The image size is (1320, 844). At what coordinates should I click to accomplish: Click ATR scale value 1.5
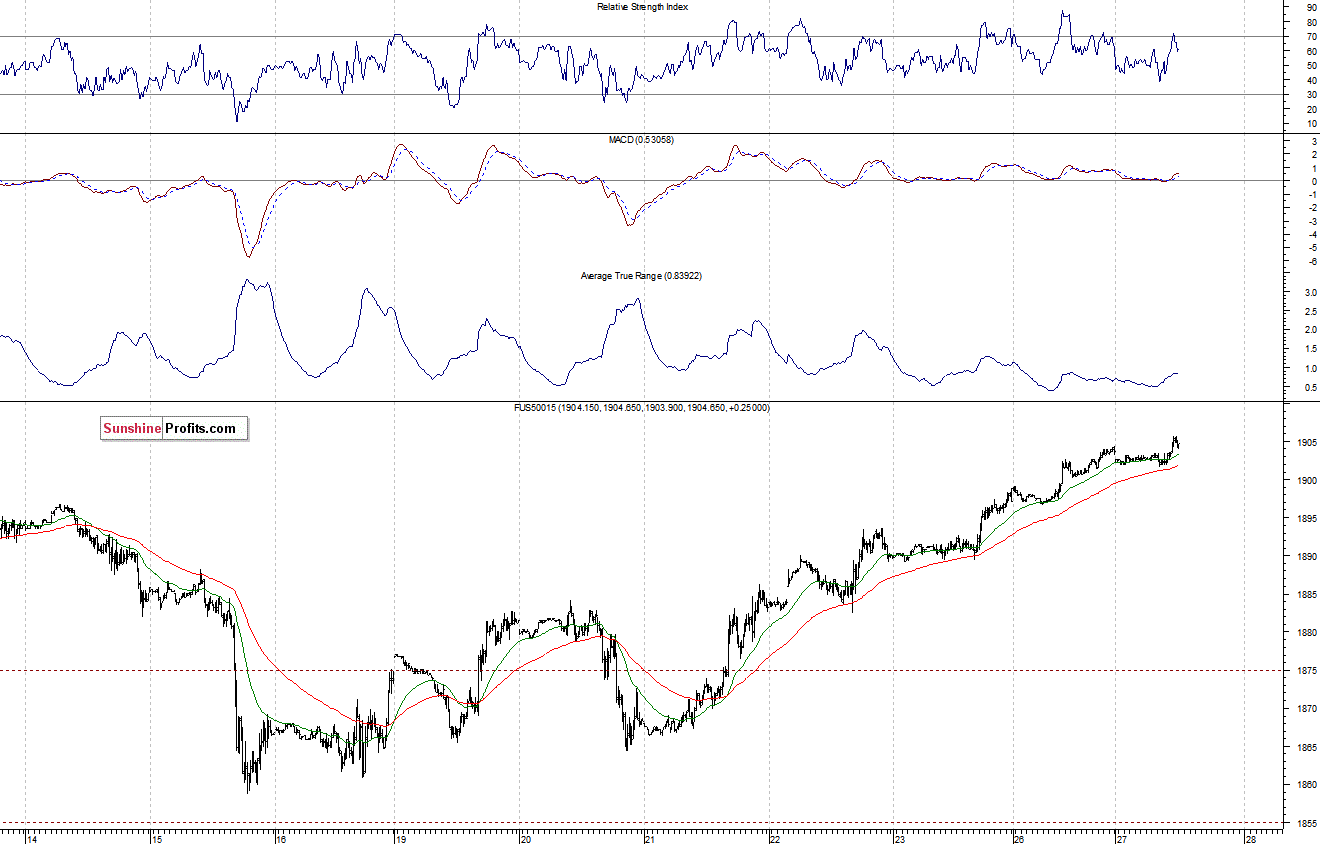pyautogui.click(x=1309, y=349)
